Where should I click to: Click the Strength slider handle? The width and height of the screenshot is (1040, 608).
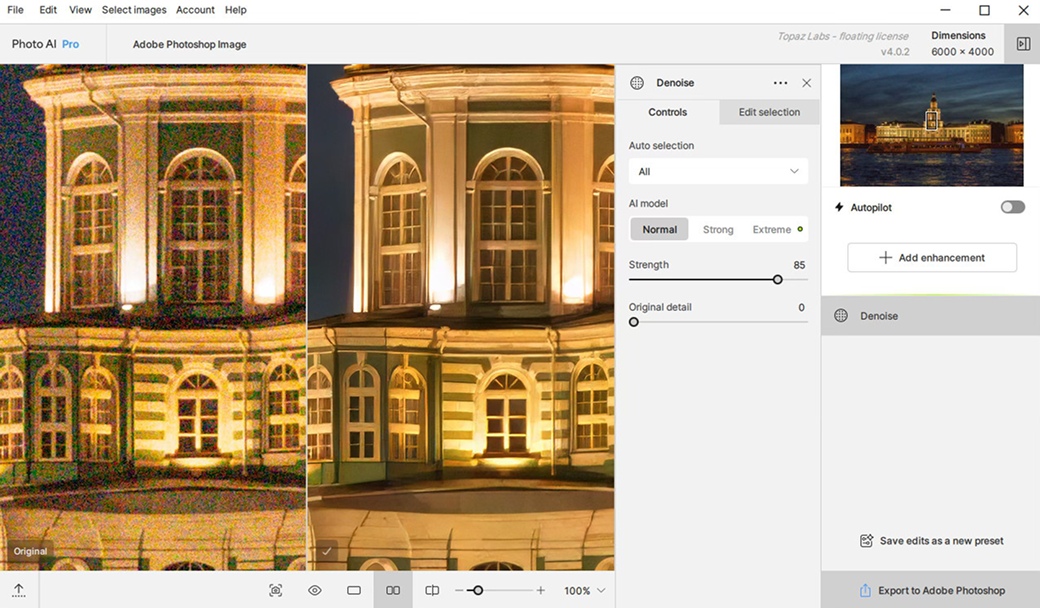[777, 280]
